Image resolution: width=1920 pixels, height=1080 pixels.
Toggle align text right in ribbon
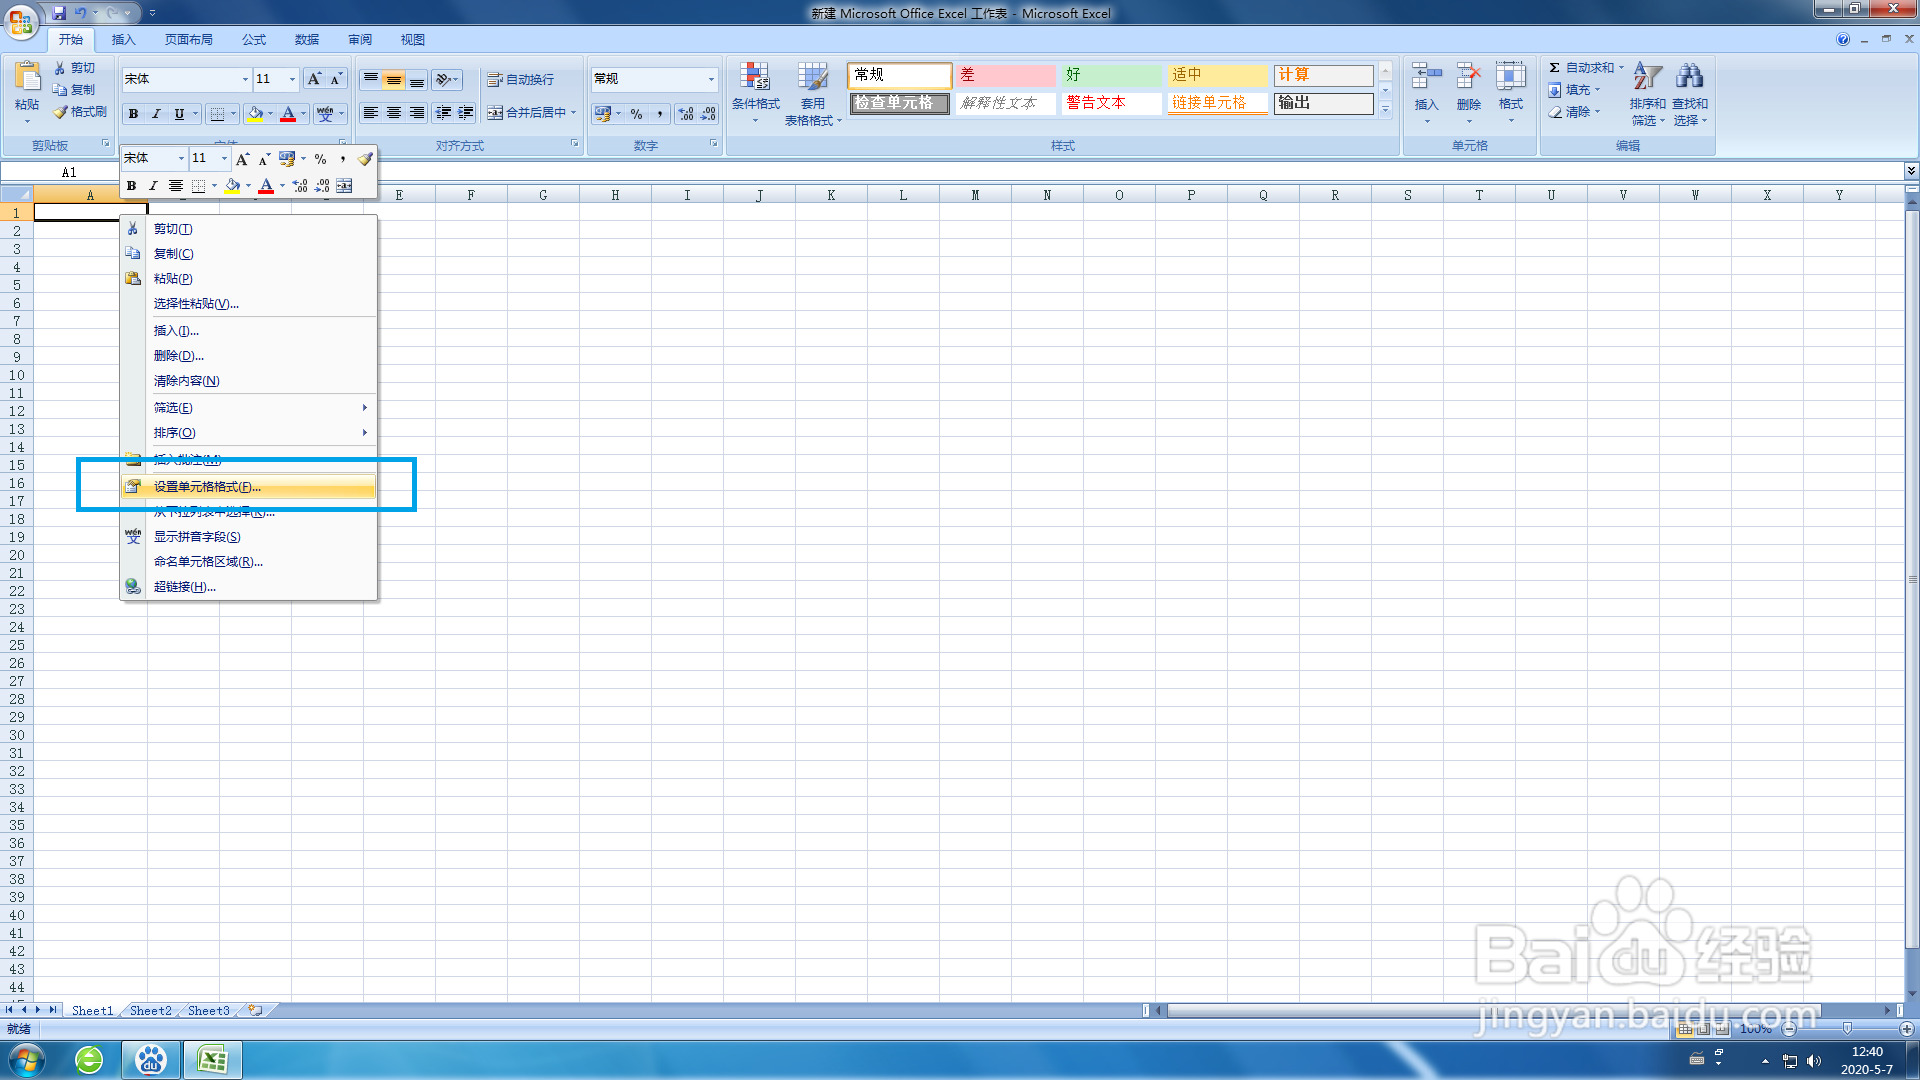(x=417, y=113)
